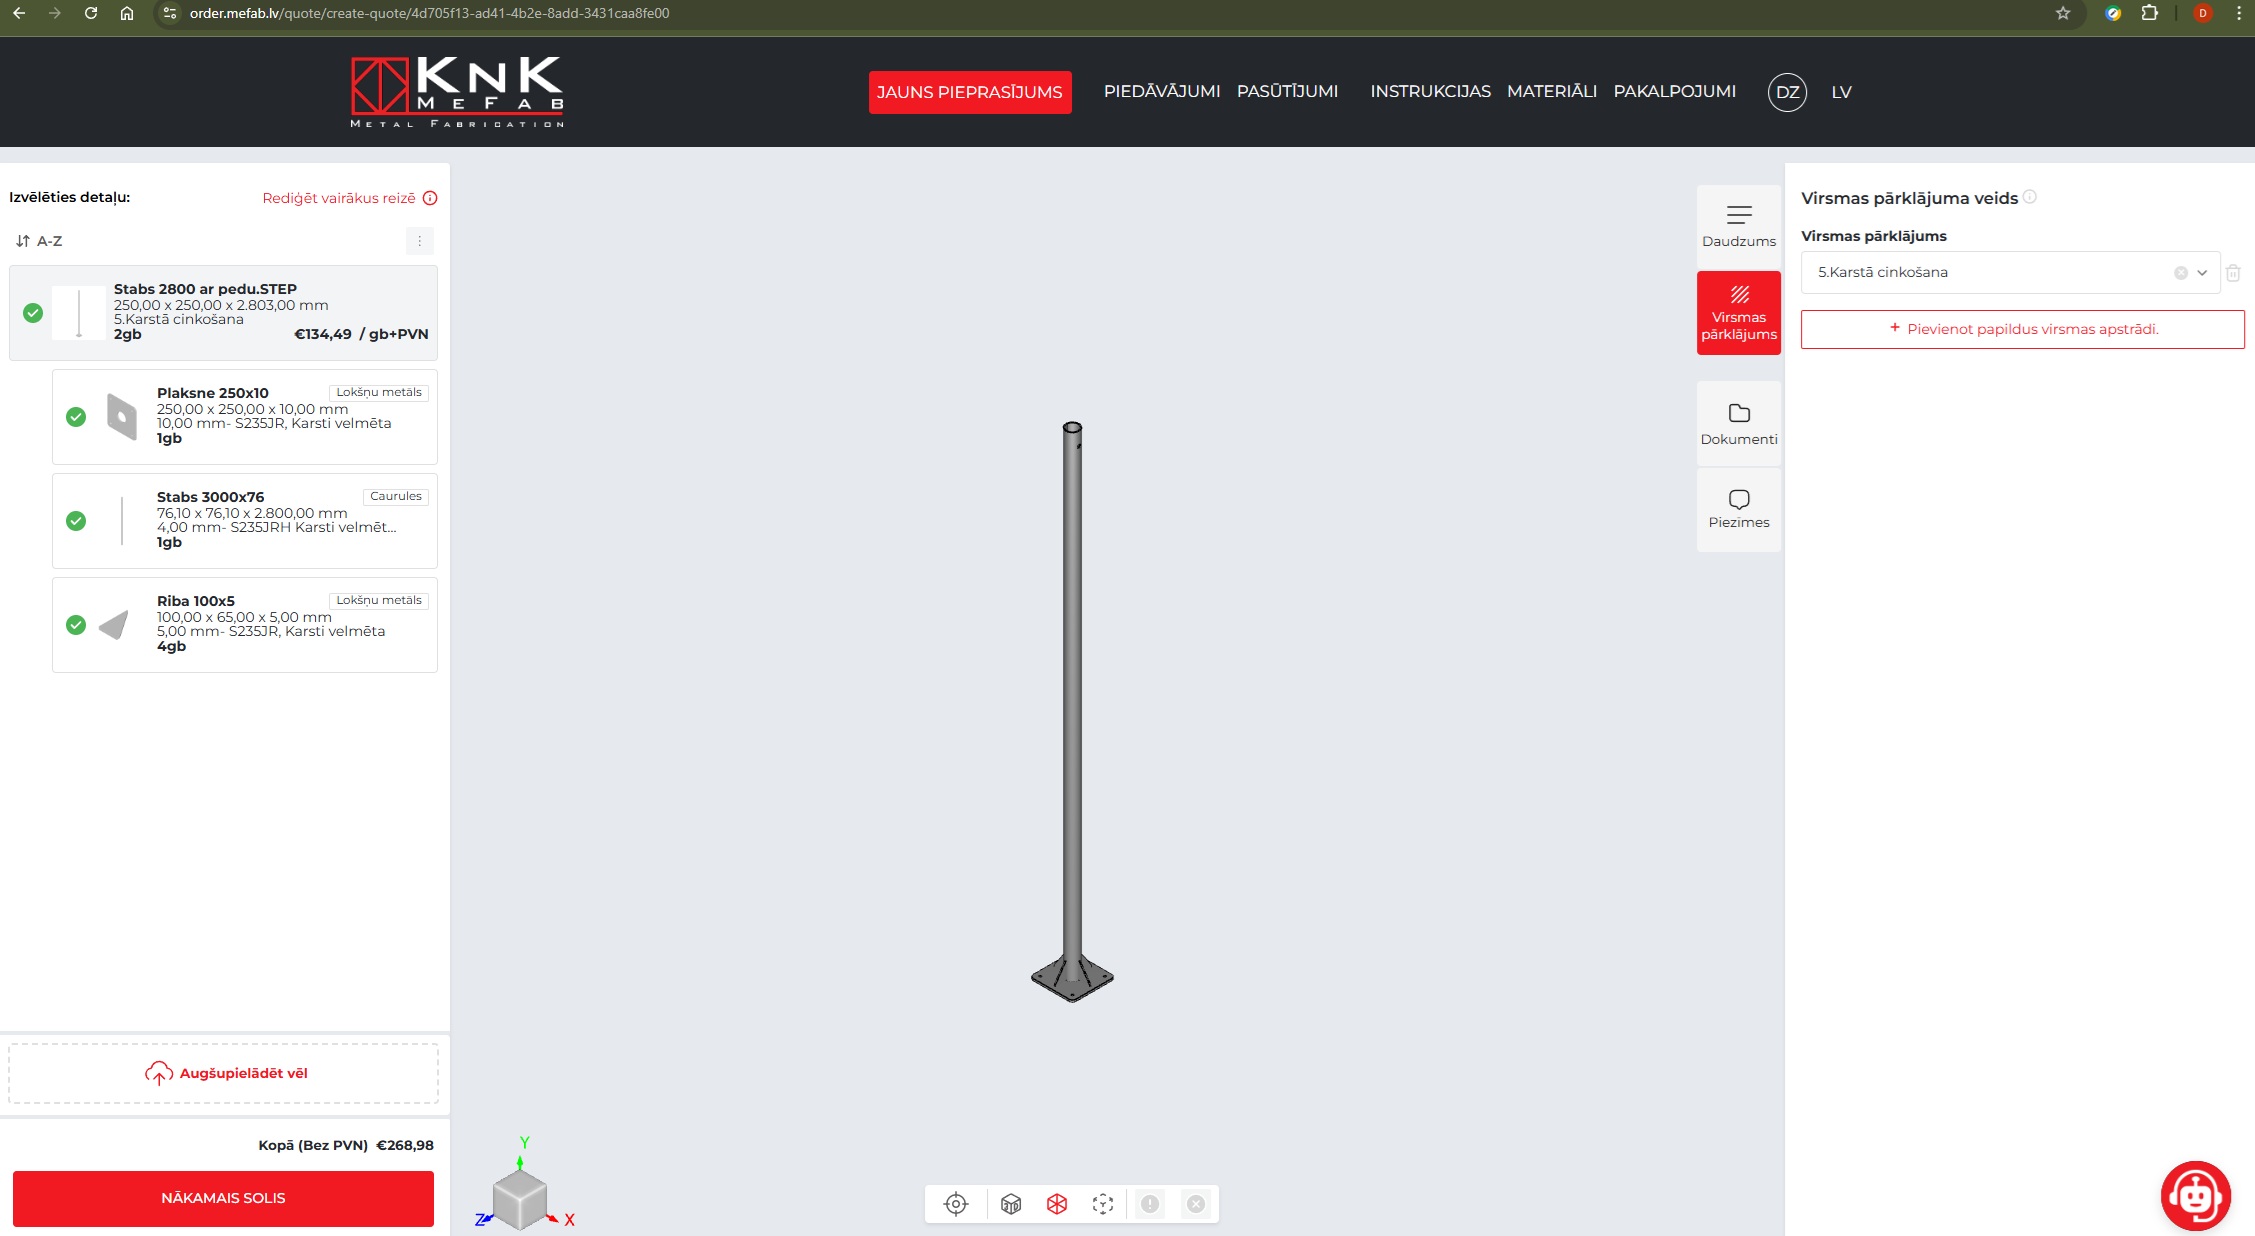Delete surface coating with trash icon
Image resolution: width=2255 pixels, height=1236 pixels.
point(2233,273)
